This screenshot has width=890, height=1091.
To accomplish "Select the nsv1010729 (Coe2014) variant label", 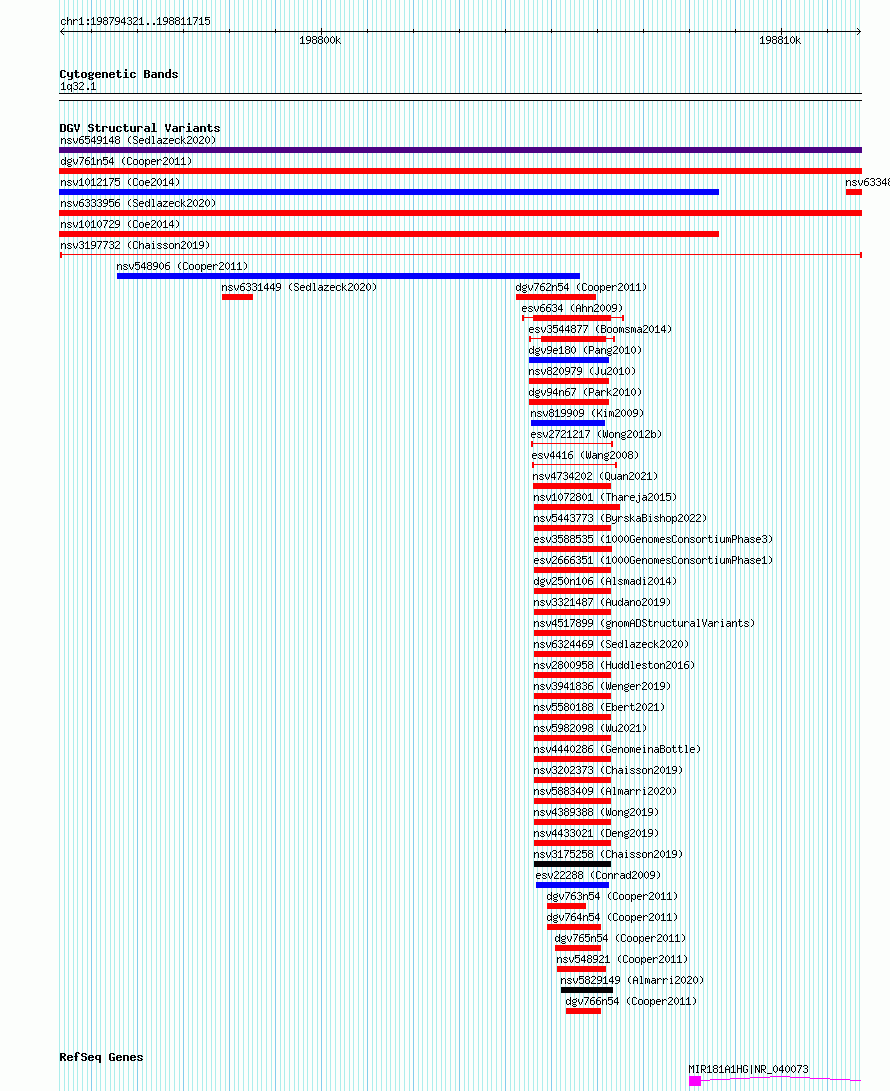I will pos(120,224).
